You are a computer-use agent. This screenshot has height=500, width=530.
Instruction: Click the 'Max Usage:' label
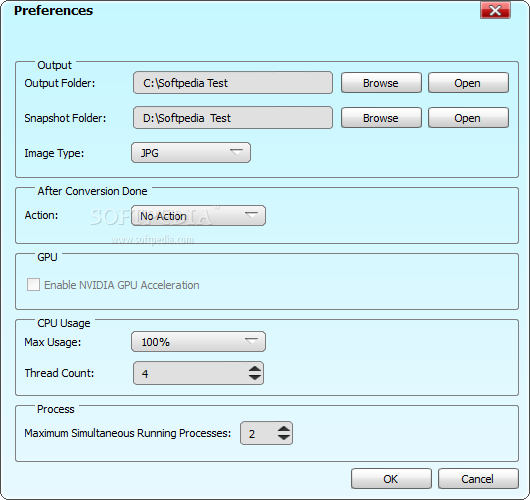coord(53,342)
